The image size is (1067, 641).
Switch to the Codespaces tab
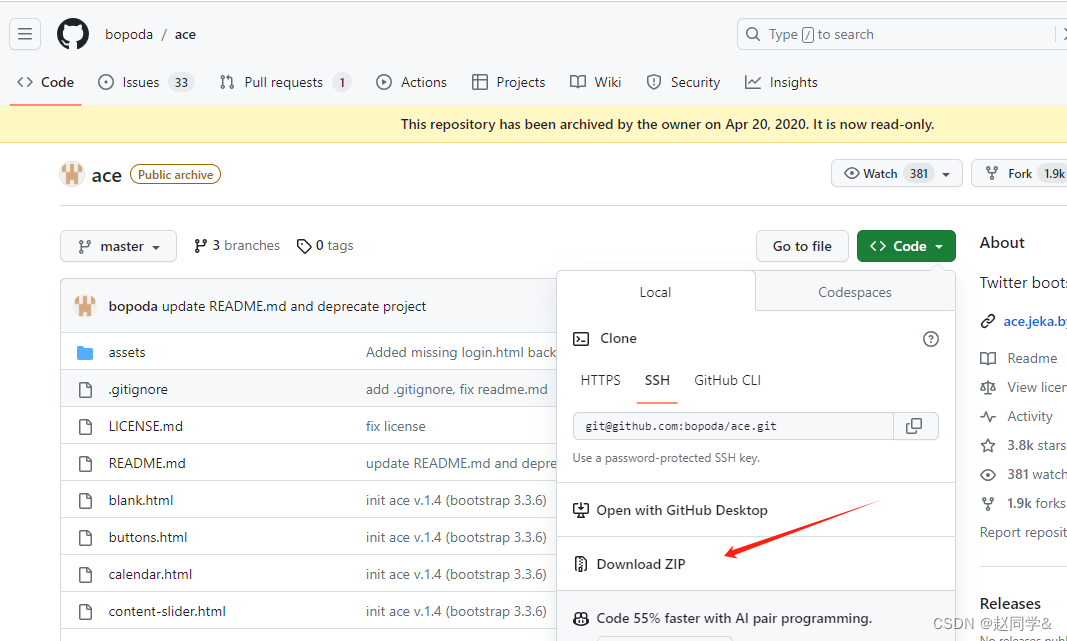[854, 291]
